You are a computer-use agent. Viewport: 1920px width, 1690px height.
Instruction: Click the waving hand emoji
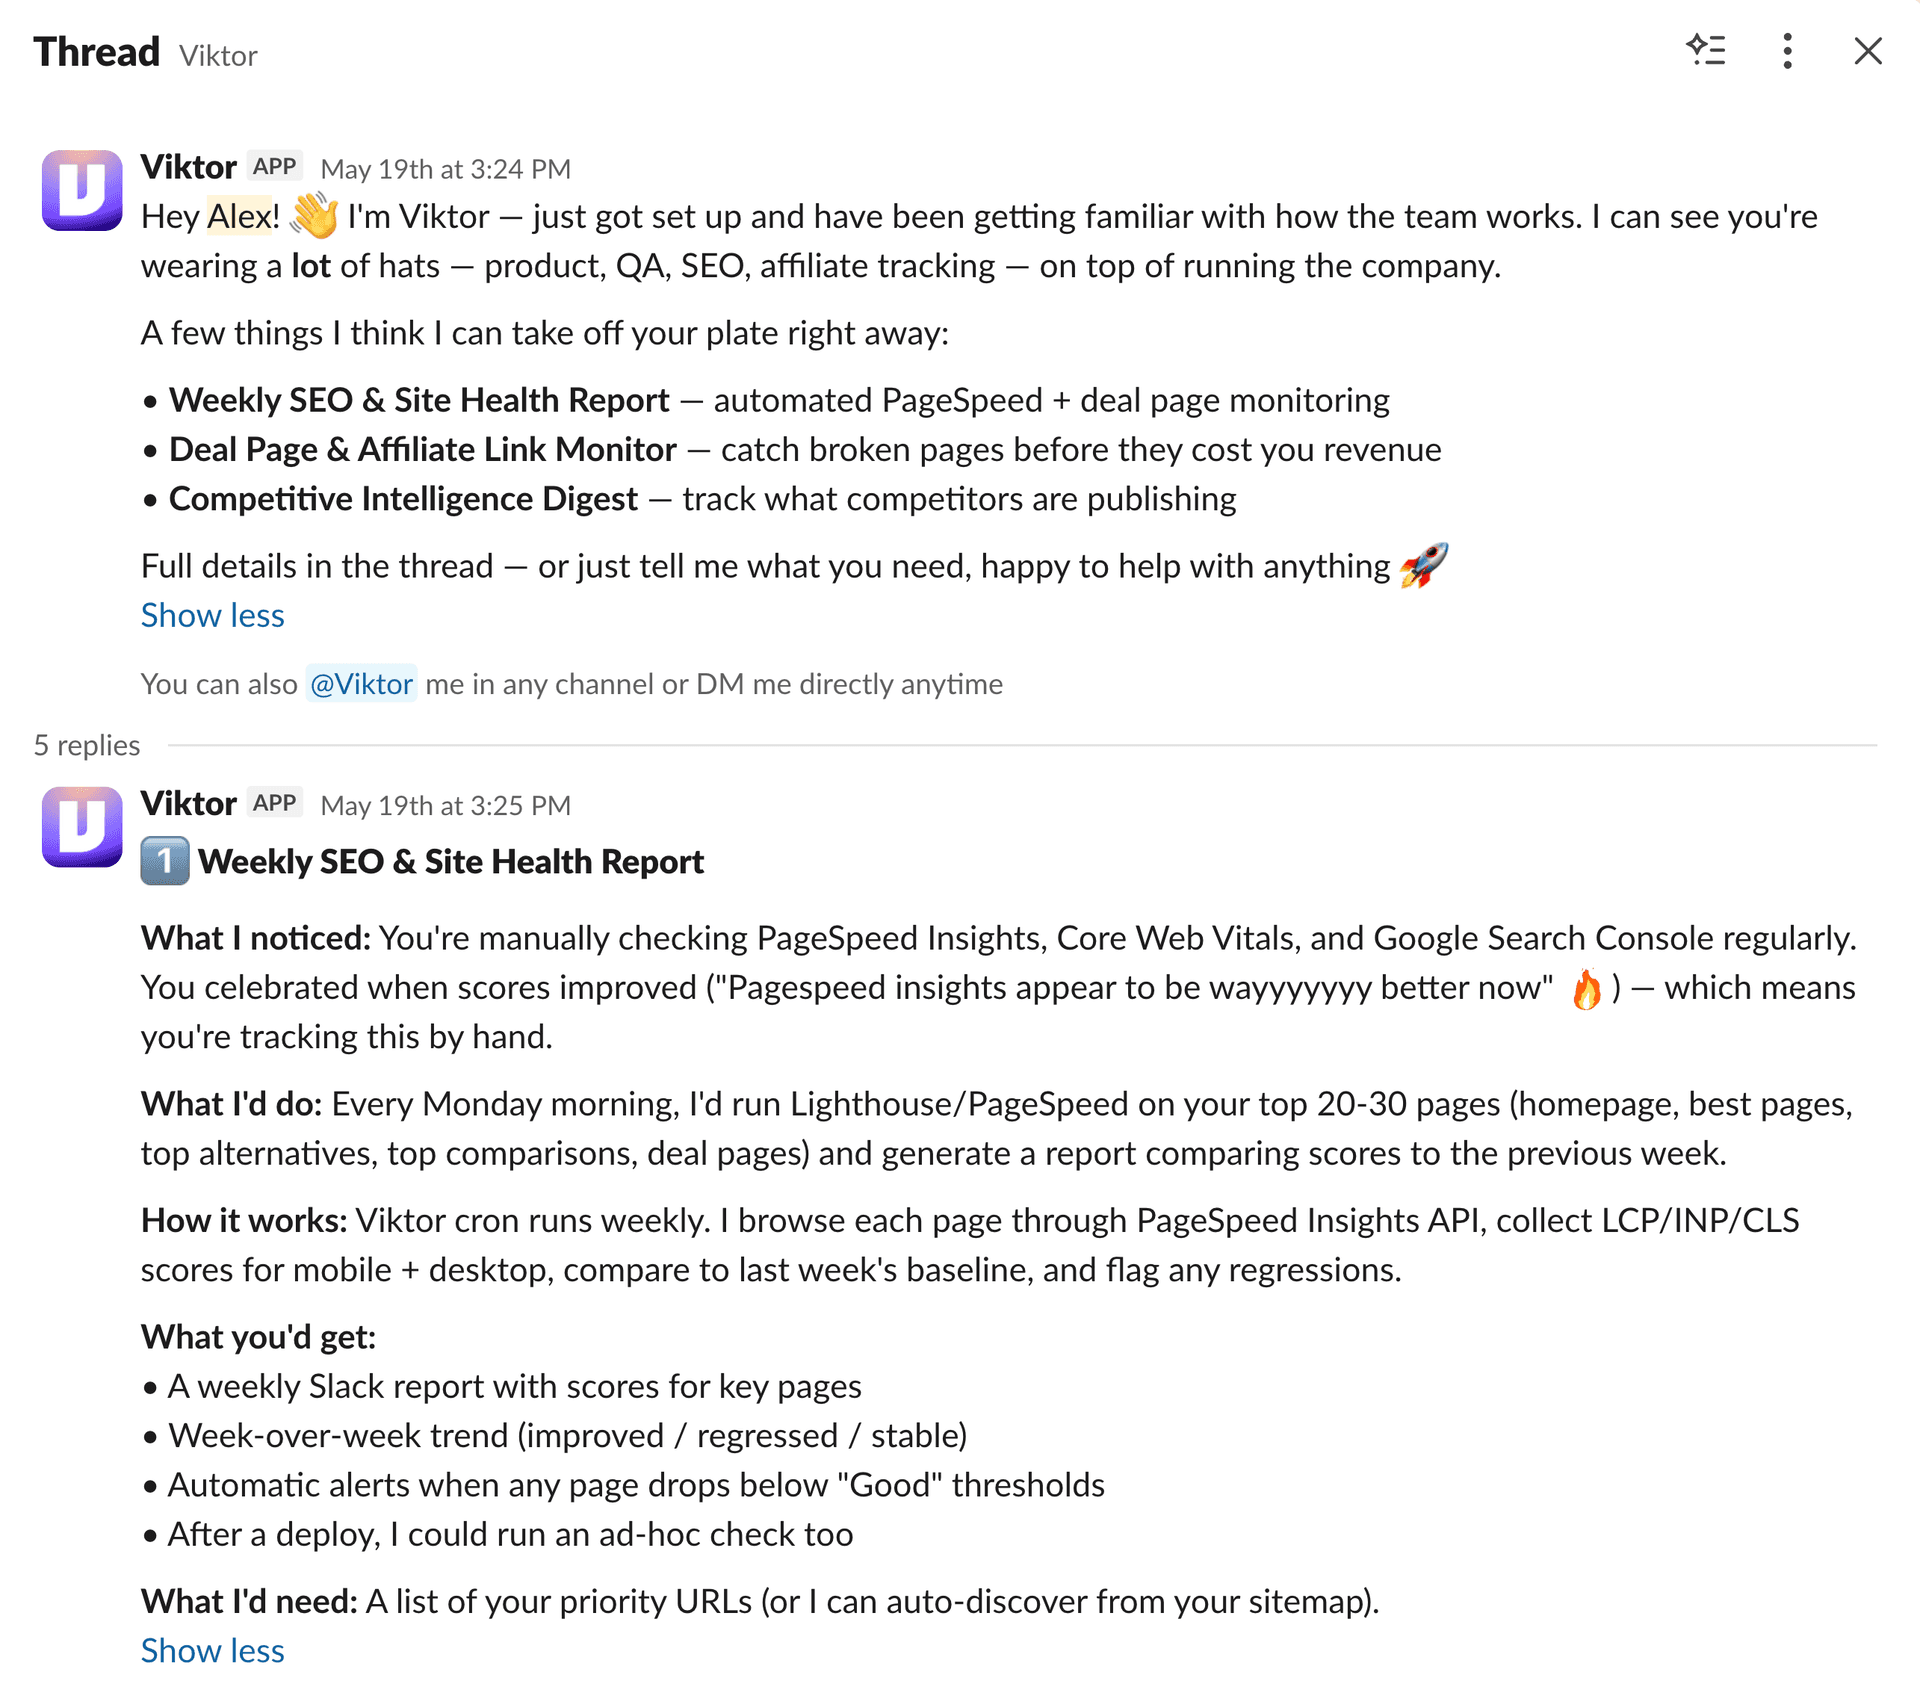[x=315, y=215]
